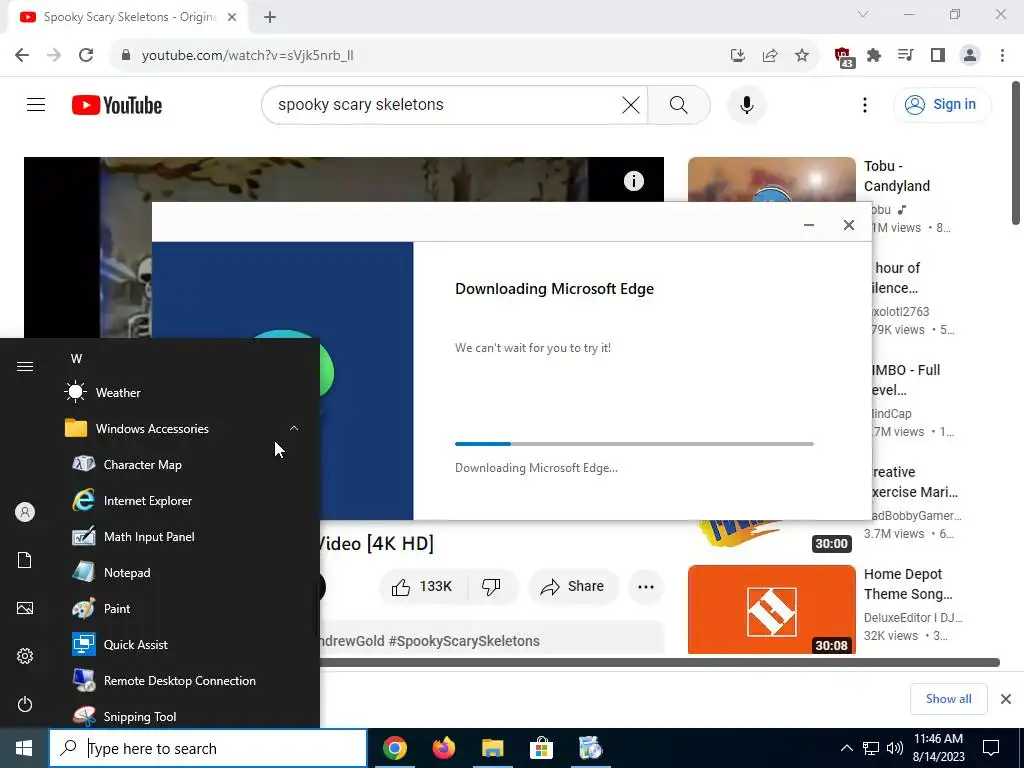Open Chrome profile avatar
This screenshot has height=768, width=1024.
[x=970, y=56]
